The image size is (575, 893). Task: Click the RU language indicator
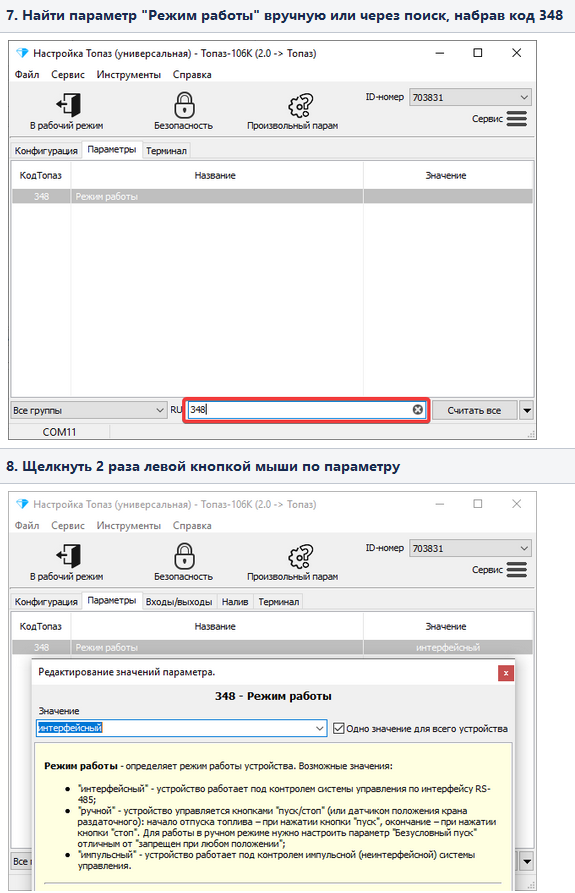(x=176, y=409)
